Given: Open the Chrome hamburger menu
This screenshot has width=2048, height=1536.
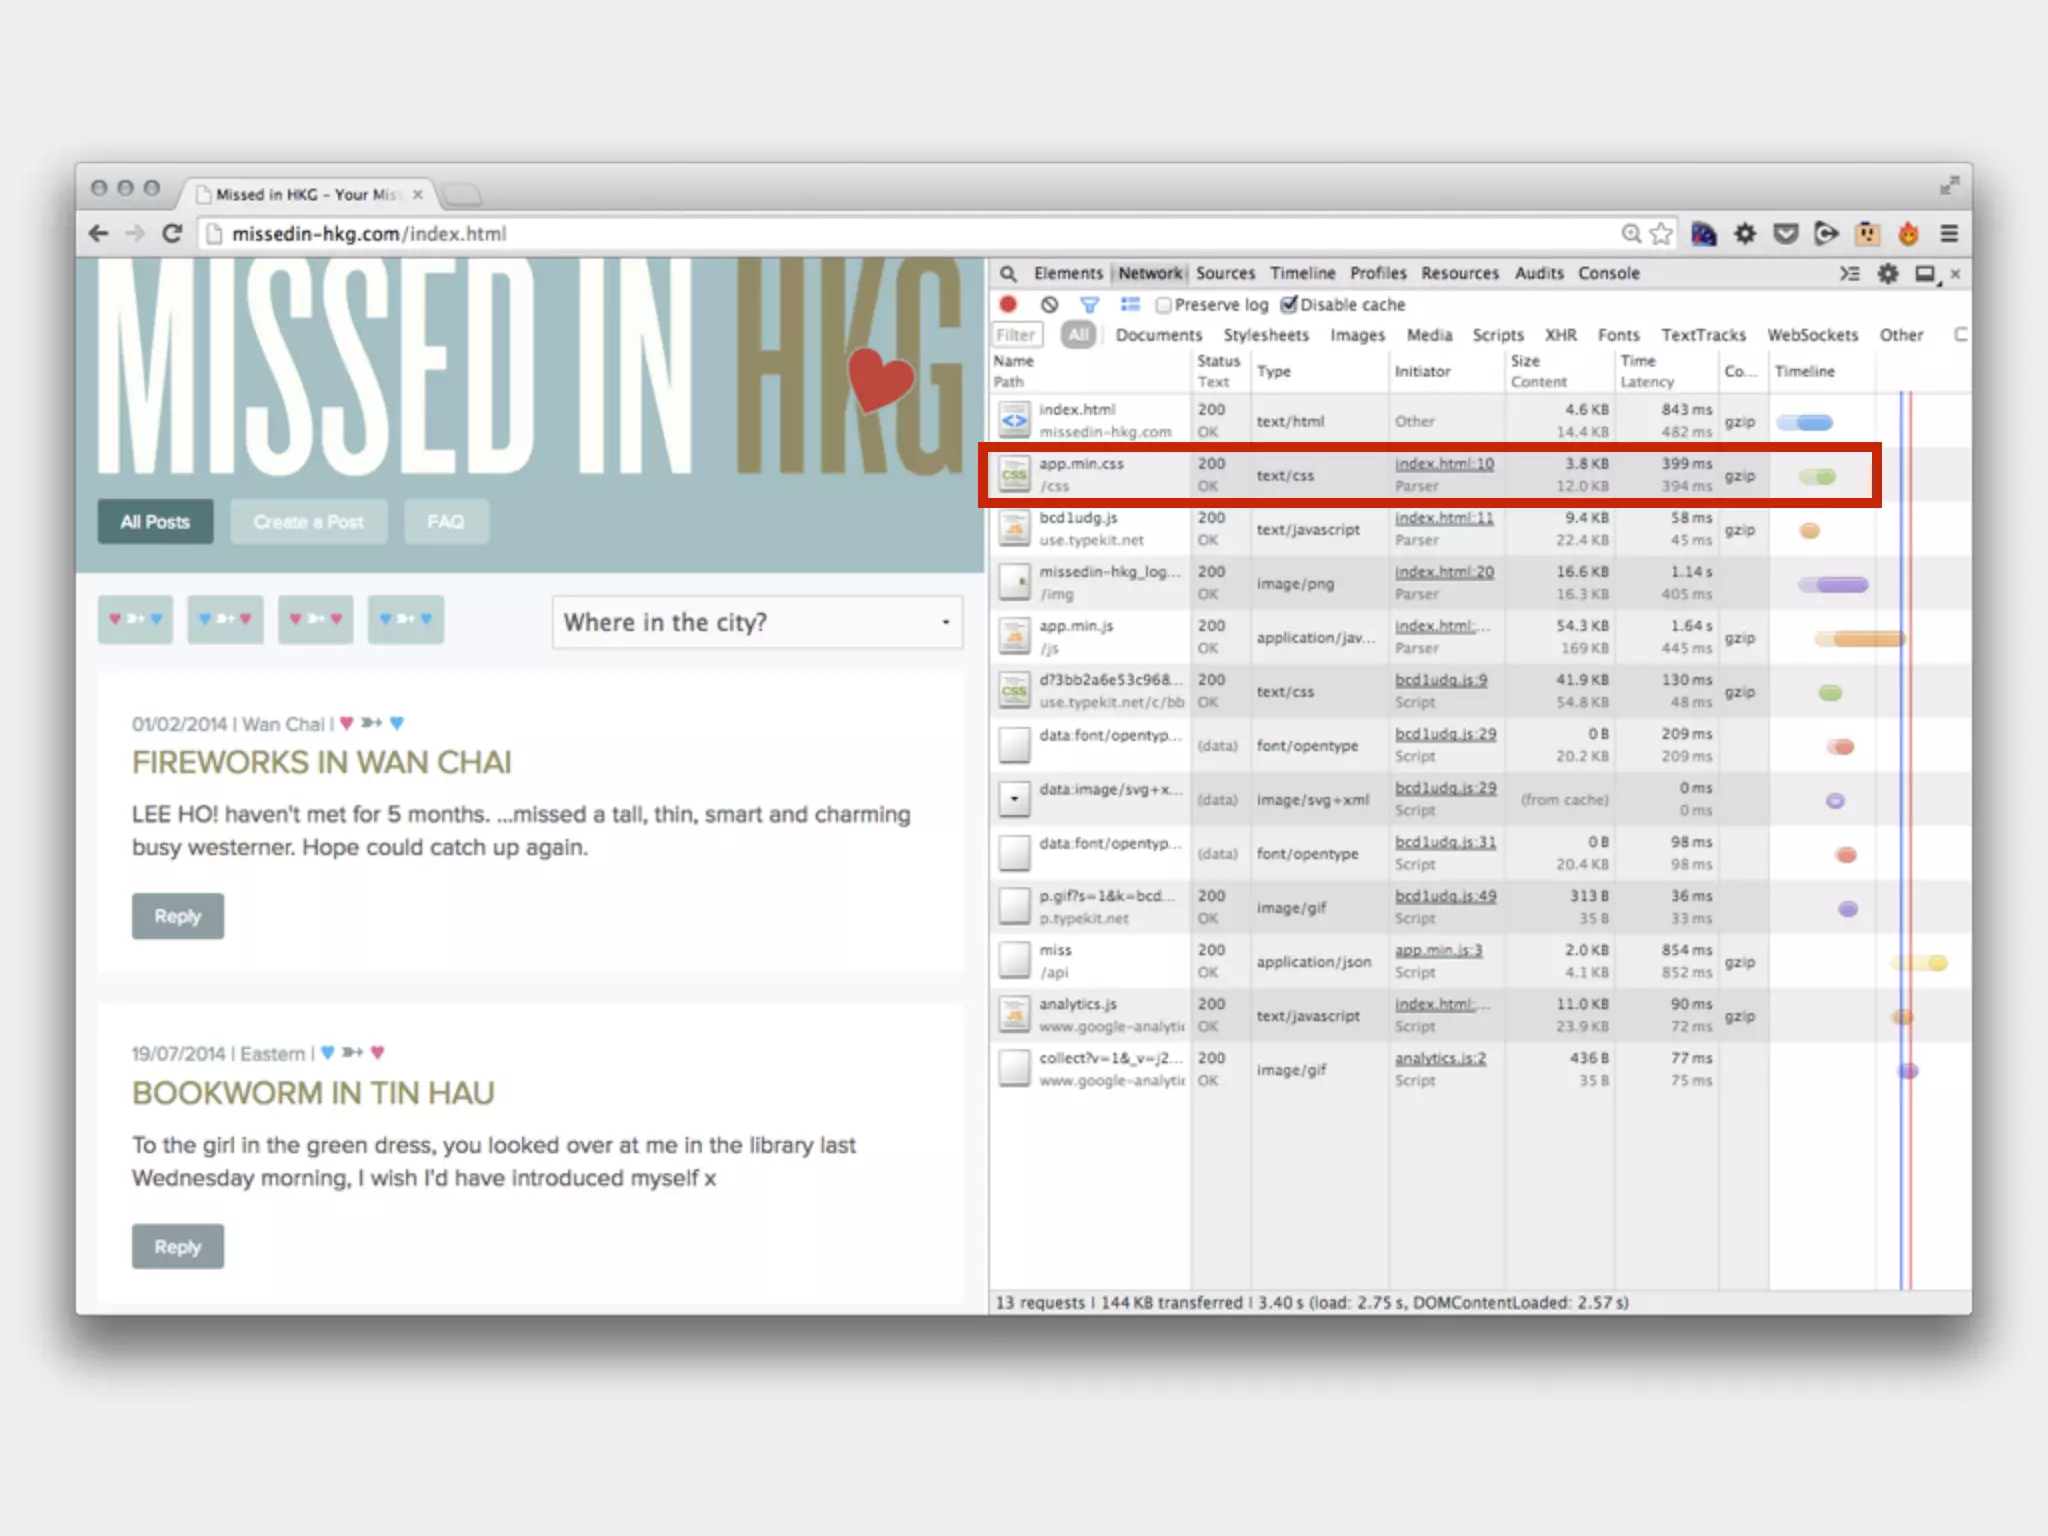Looking at the screenshot, I should pyautogui.click(x=1949, y=234).
